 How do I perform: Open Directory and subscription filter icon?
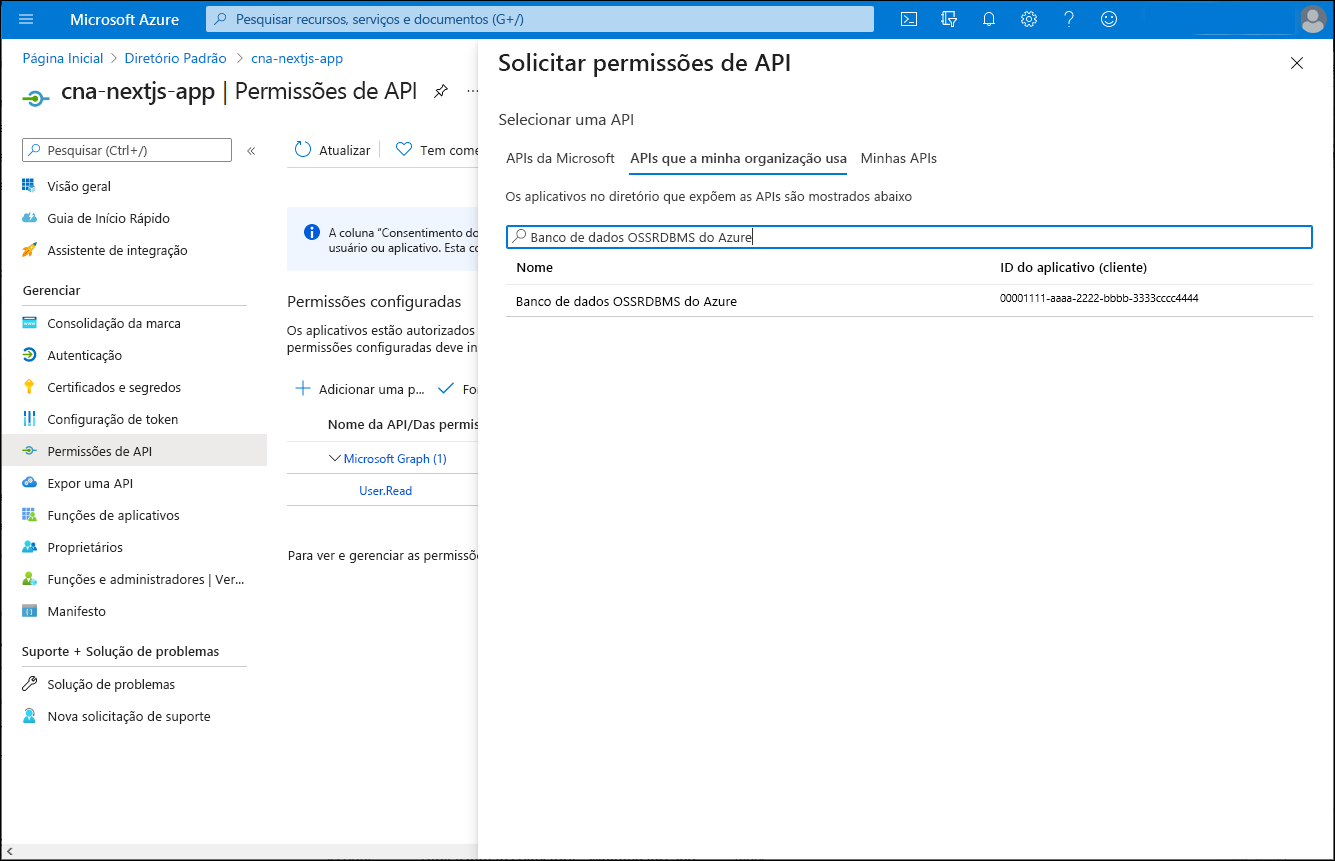[x=949, y=19]
